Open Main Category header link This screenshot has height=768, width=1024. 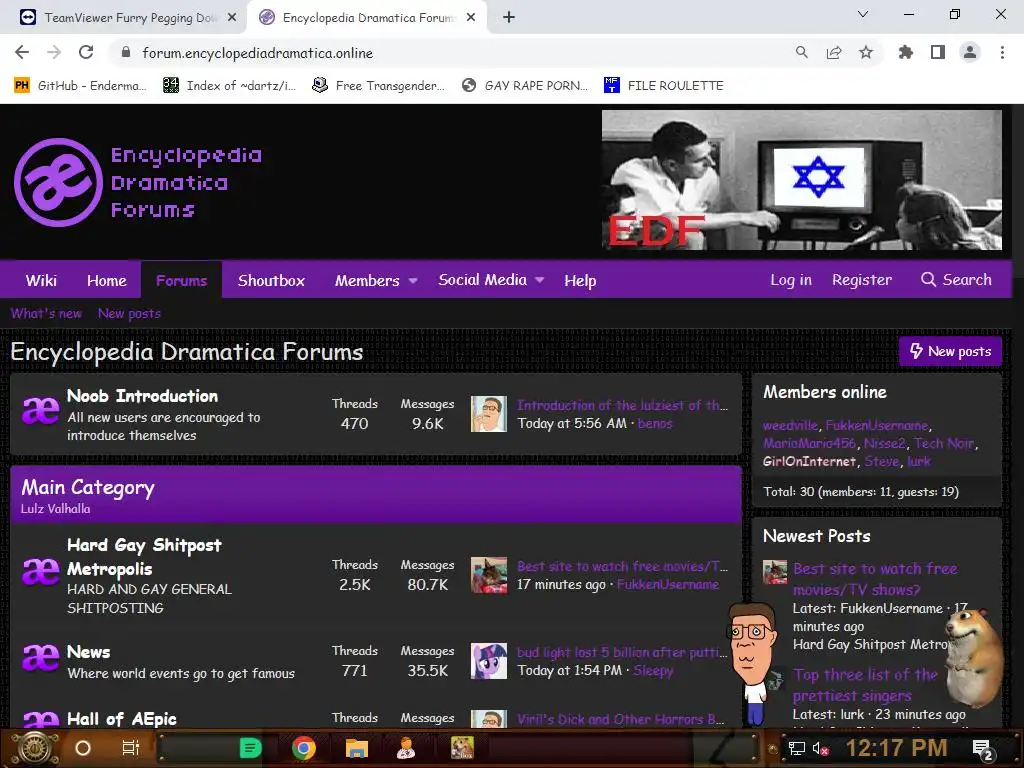(x=88, y=487)
